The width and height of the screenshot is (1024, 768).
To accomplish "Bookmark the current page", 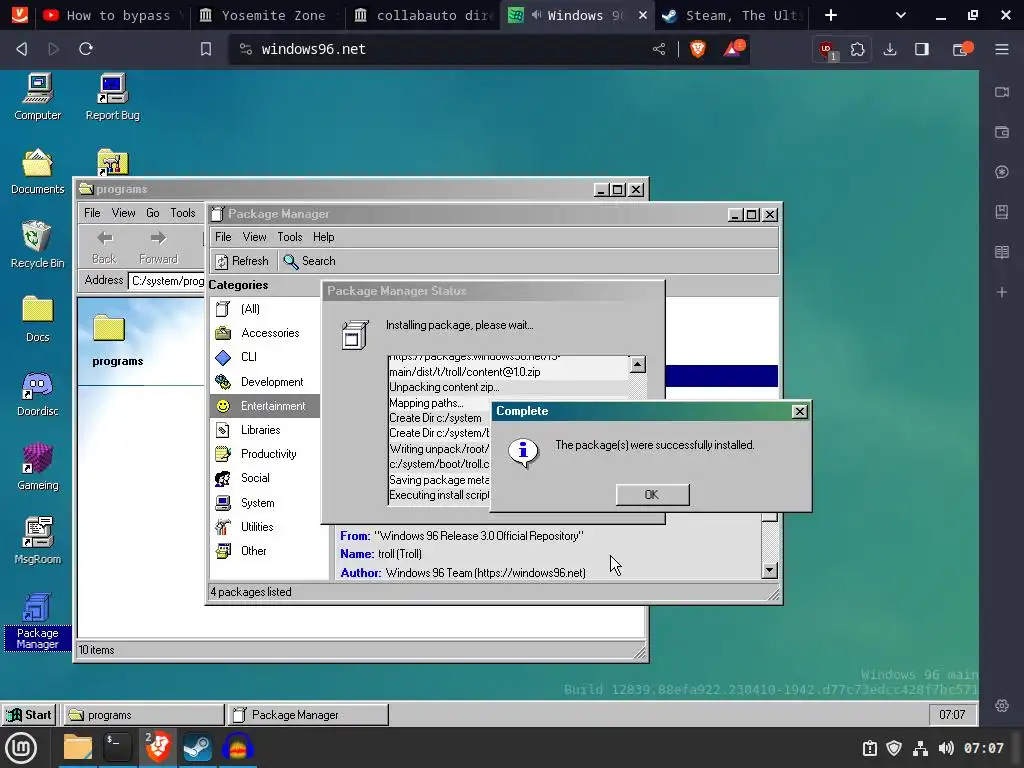I will coord(206,49).
